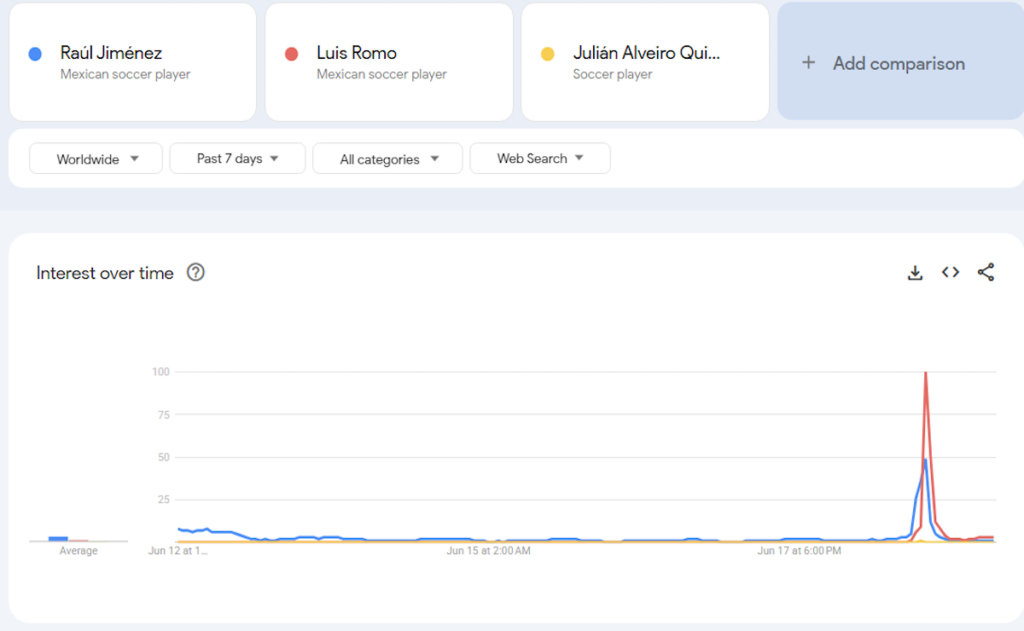
Task: Click the 100 y-axis value
Action: click(161, 372)
